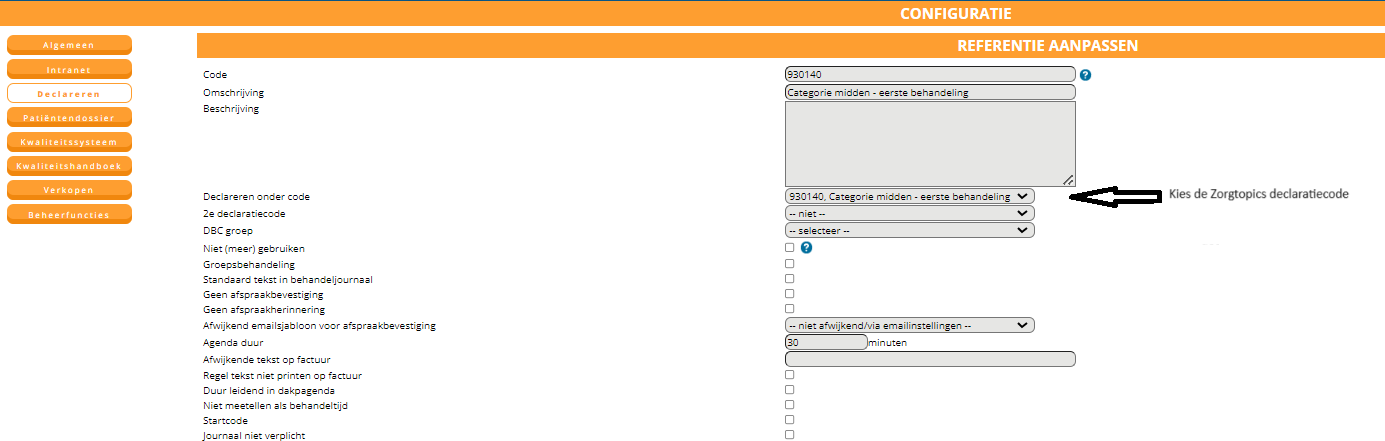The height and width of the screenshot is (441, 1385).
Task: Click the Agenda duur minutes field
Action: [826, 342]
